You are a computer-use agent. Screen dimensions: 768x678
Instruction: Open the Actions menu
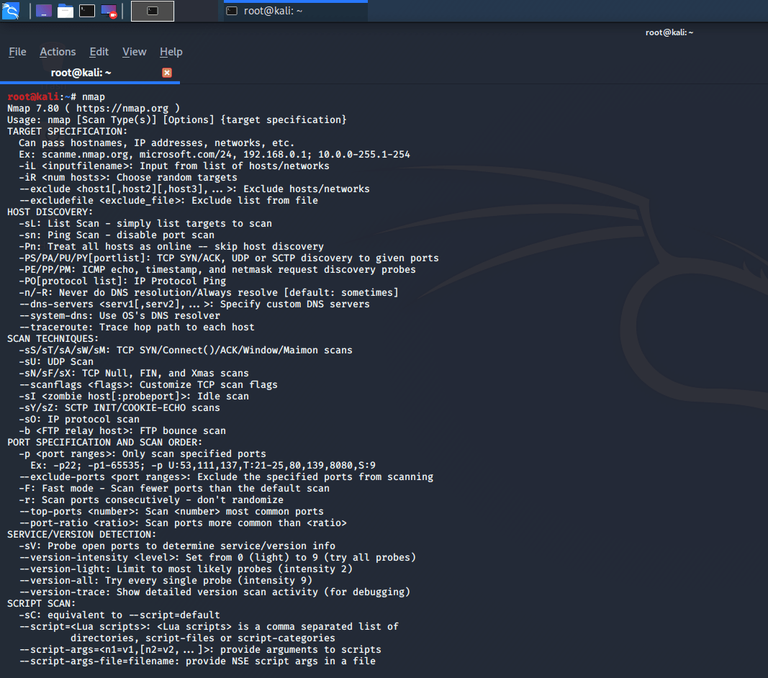(x=58, y=51)
